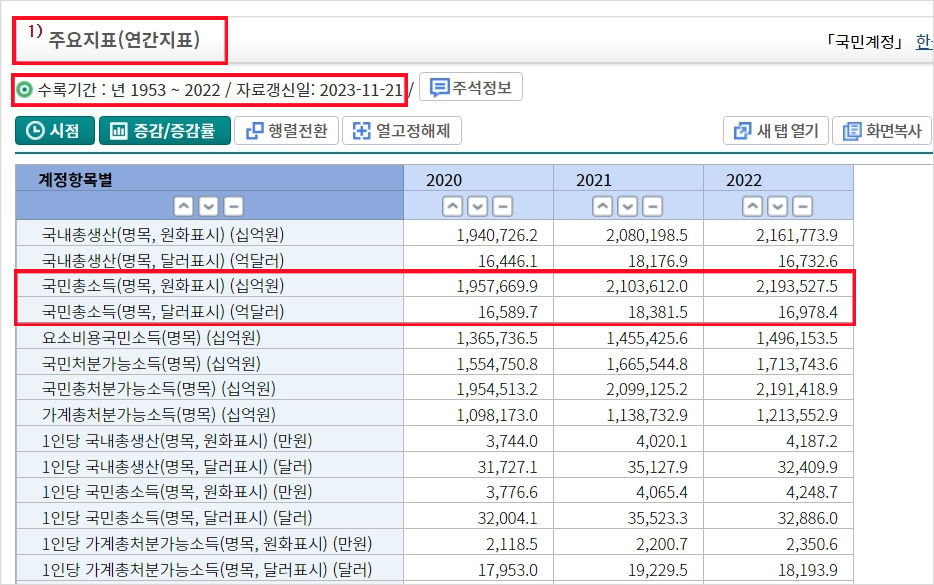Click the cell value 4,248.7
This screenshot has width=934, height=585.
pos(812,493)
